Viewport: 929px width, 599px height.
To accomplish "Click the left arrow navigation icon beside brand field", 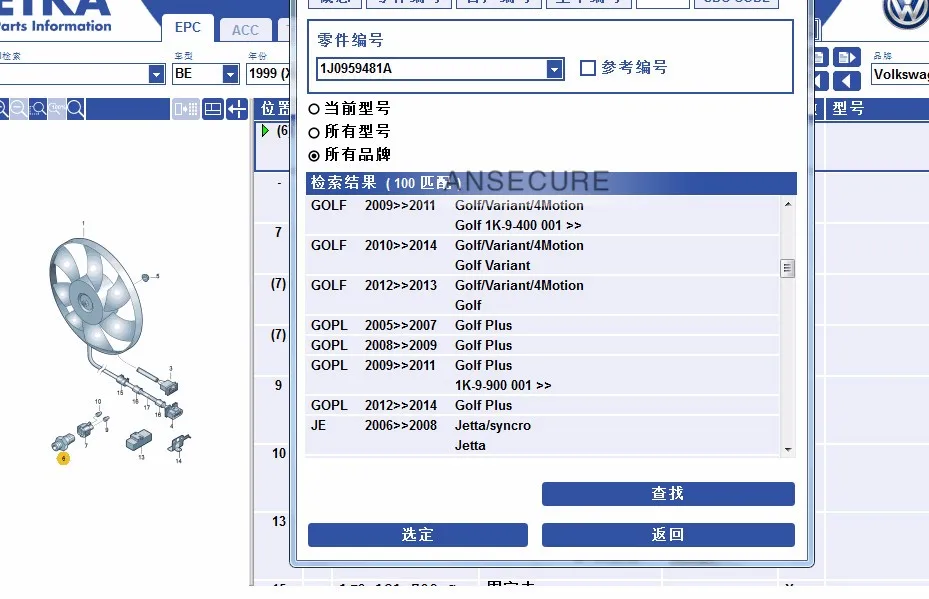I will pos(847,81).
